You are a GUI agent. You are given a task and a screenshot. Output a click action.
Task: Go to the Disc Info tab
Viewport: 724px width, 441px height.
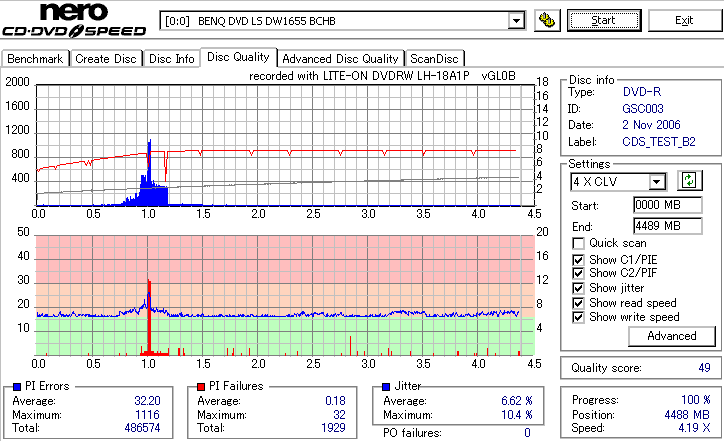click(x=172, y=59)
